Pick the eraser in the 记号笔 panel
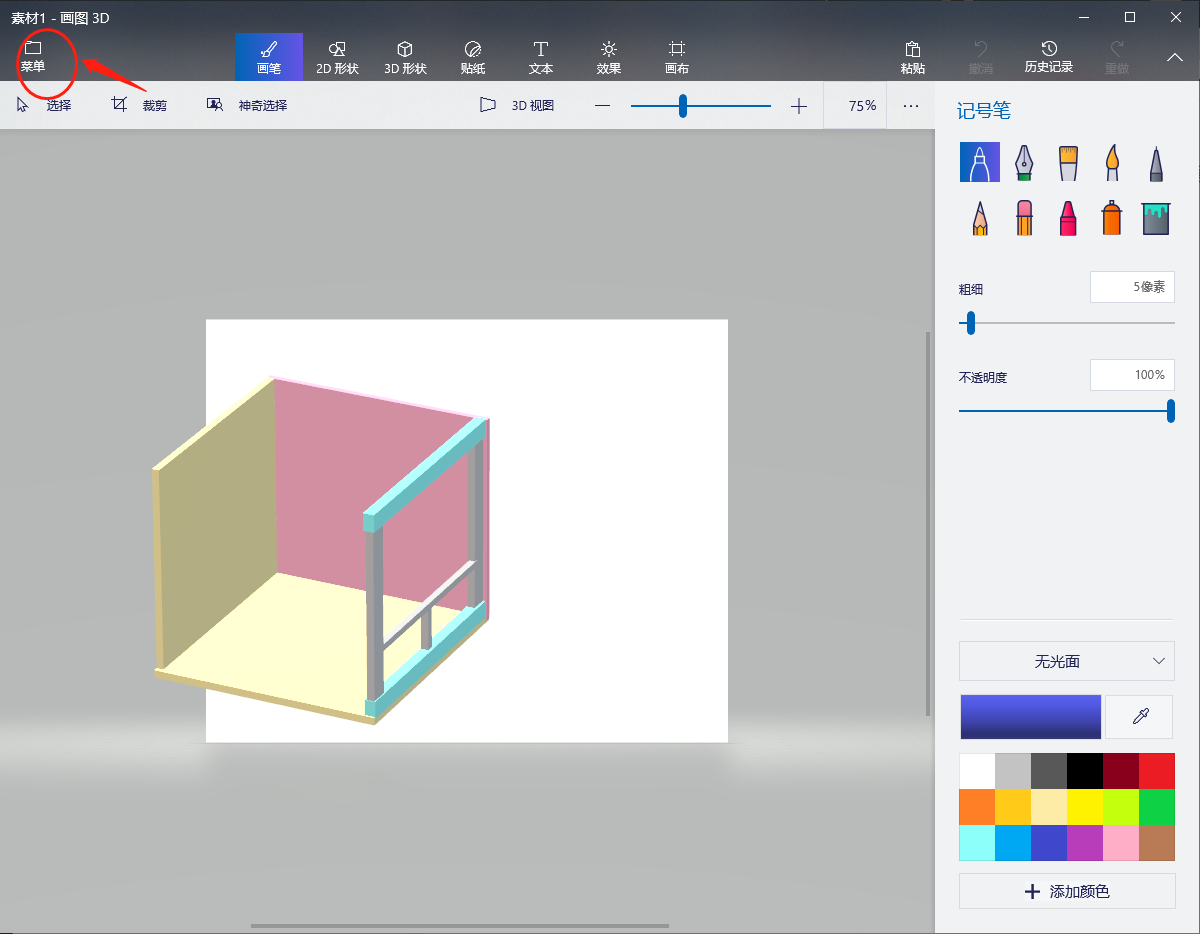This screenshot has width=1200, height=934. click(x=1023, y=217)
